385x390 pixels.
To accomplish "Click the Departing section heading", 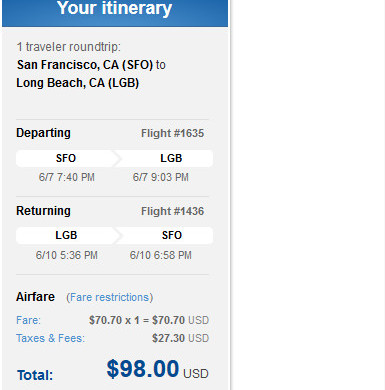I will 43,133.
